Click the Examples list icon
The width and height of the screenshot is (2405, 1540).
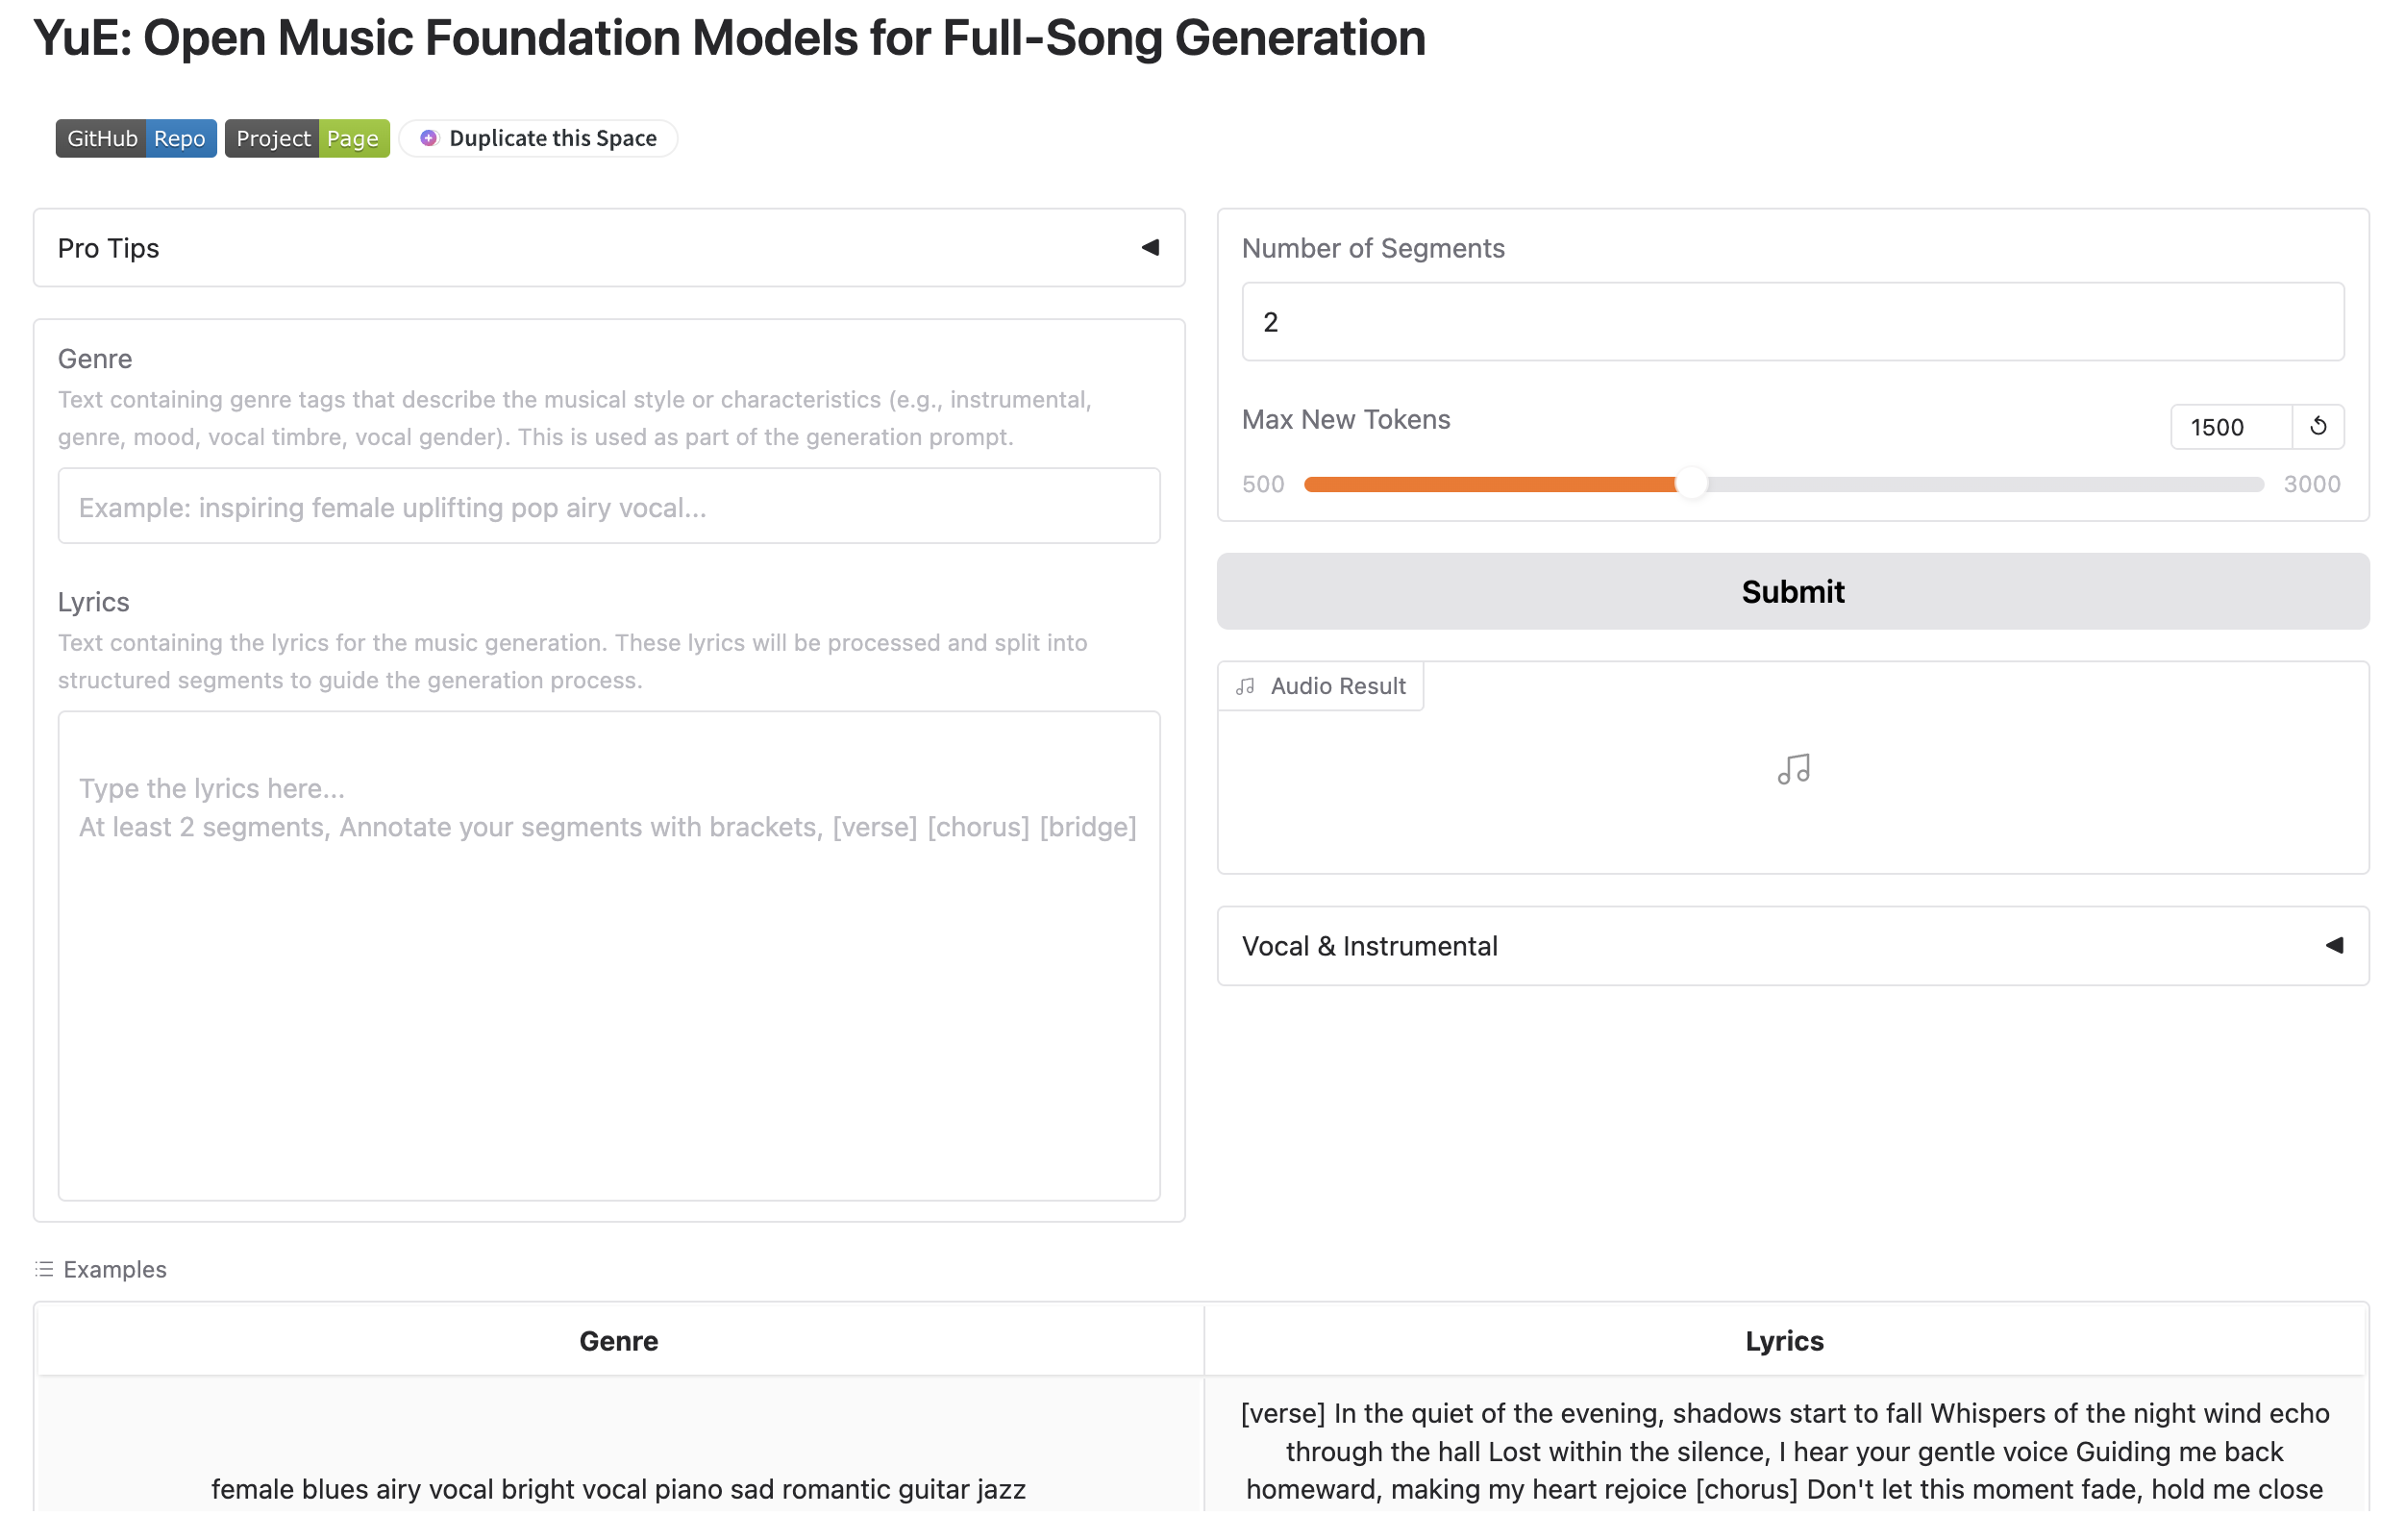(x=44, y=1269)
